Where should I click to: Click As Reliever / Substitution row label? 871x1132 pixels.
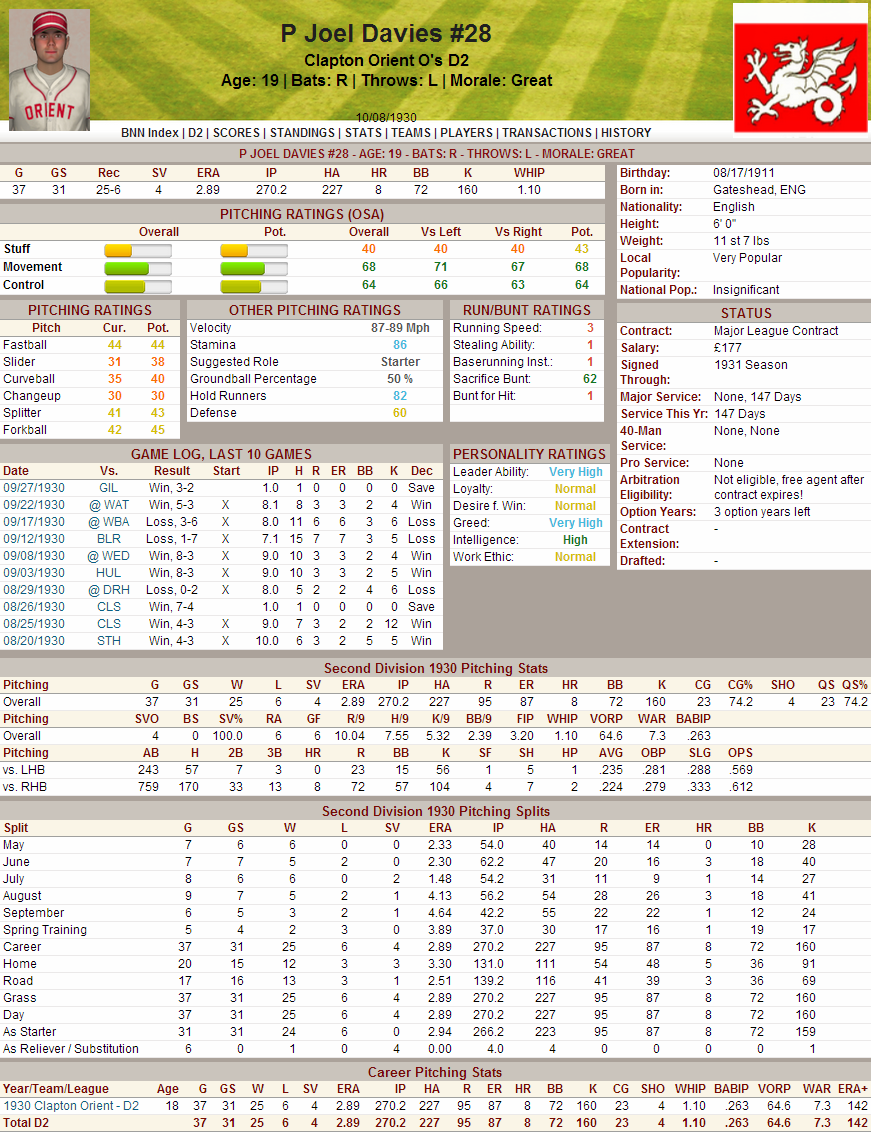[x=71, y=1049]
